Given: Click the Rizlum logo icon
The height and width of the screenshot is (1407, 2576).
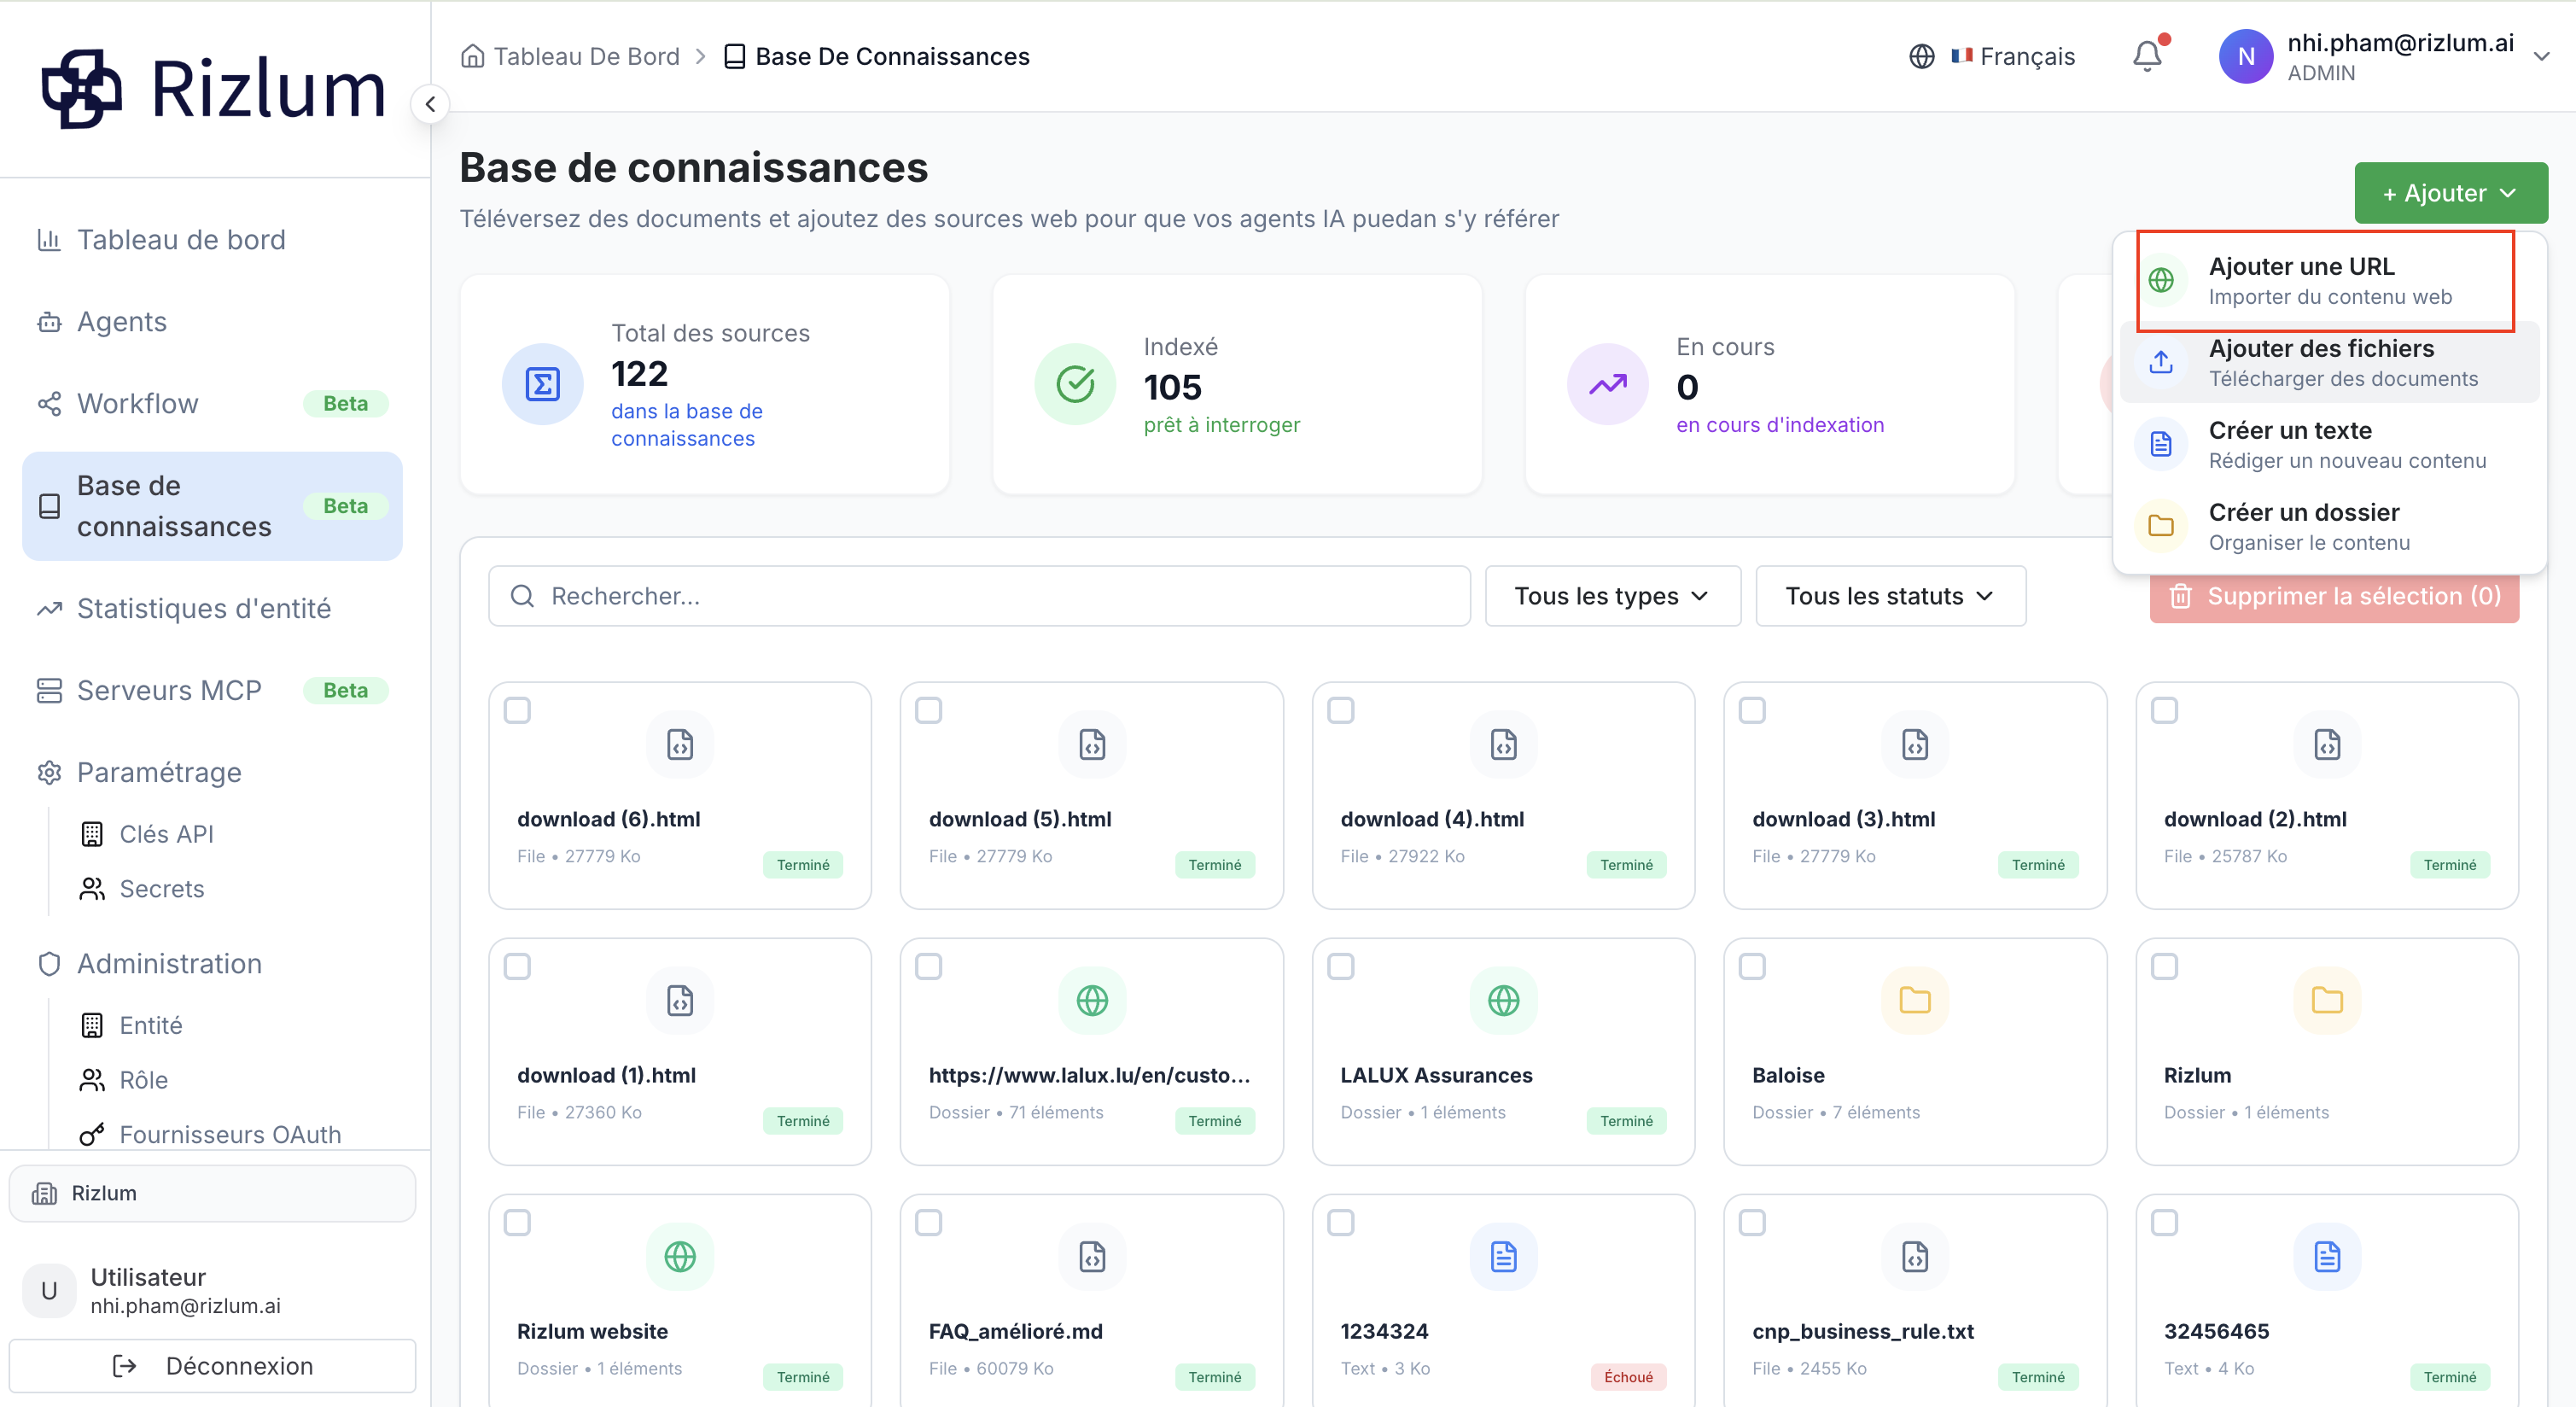Looking at the screenshot, I should point(82,90).
